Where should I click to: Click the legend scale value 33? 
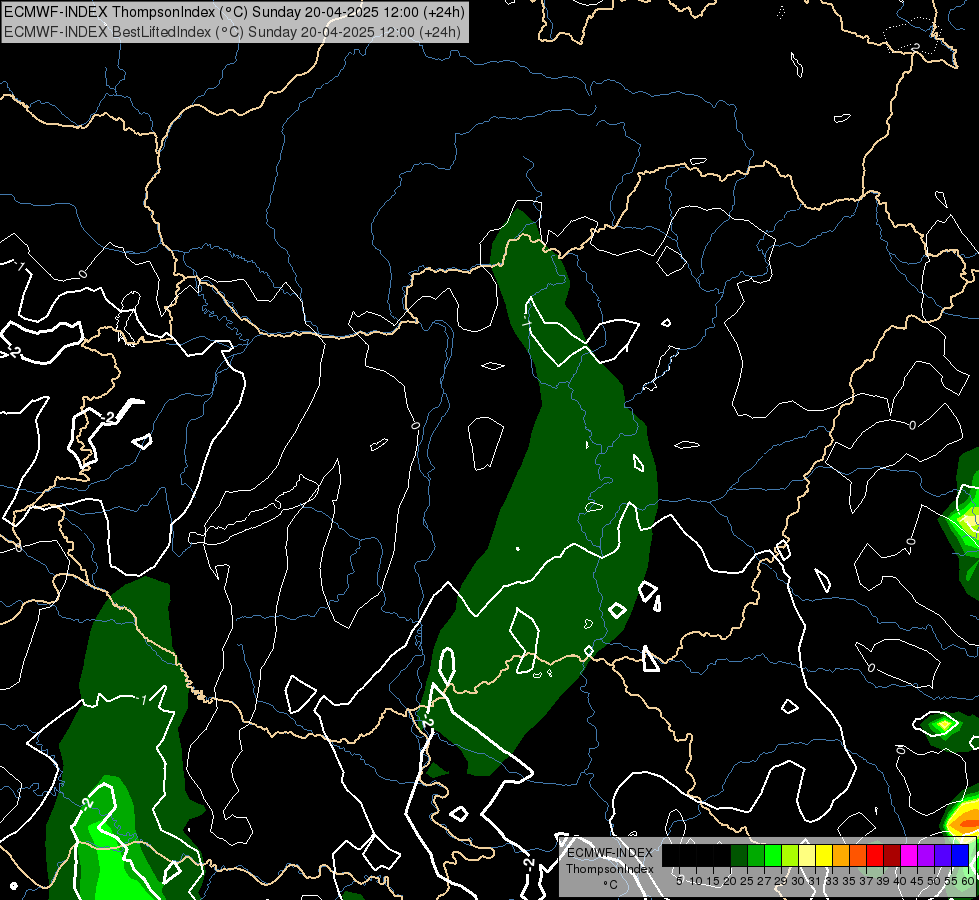(832, 881)
